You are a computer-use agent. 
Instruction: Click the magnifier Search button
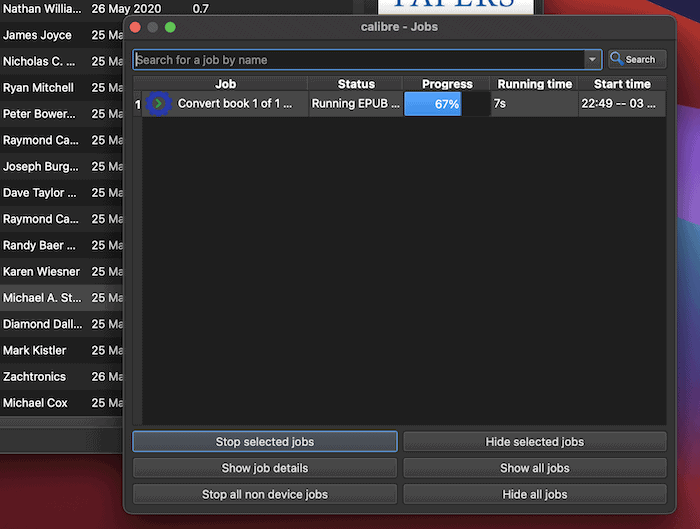point(636,60)
